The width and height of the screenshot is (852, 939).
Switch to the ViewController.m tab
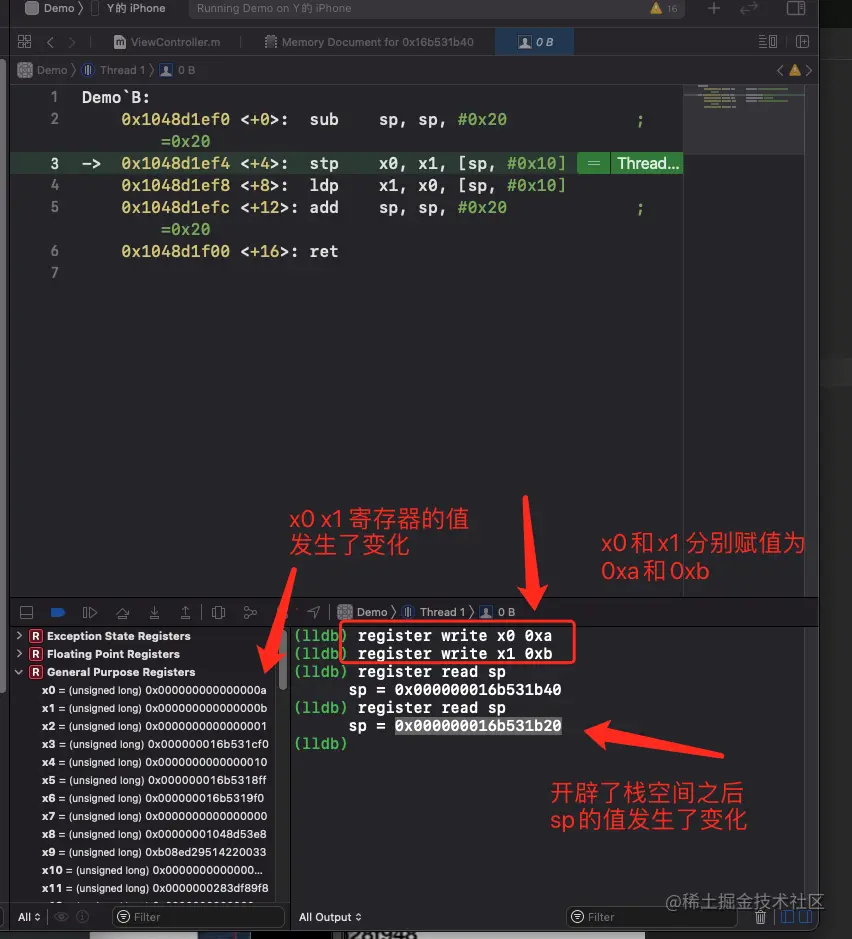(175, 41)
